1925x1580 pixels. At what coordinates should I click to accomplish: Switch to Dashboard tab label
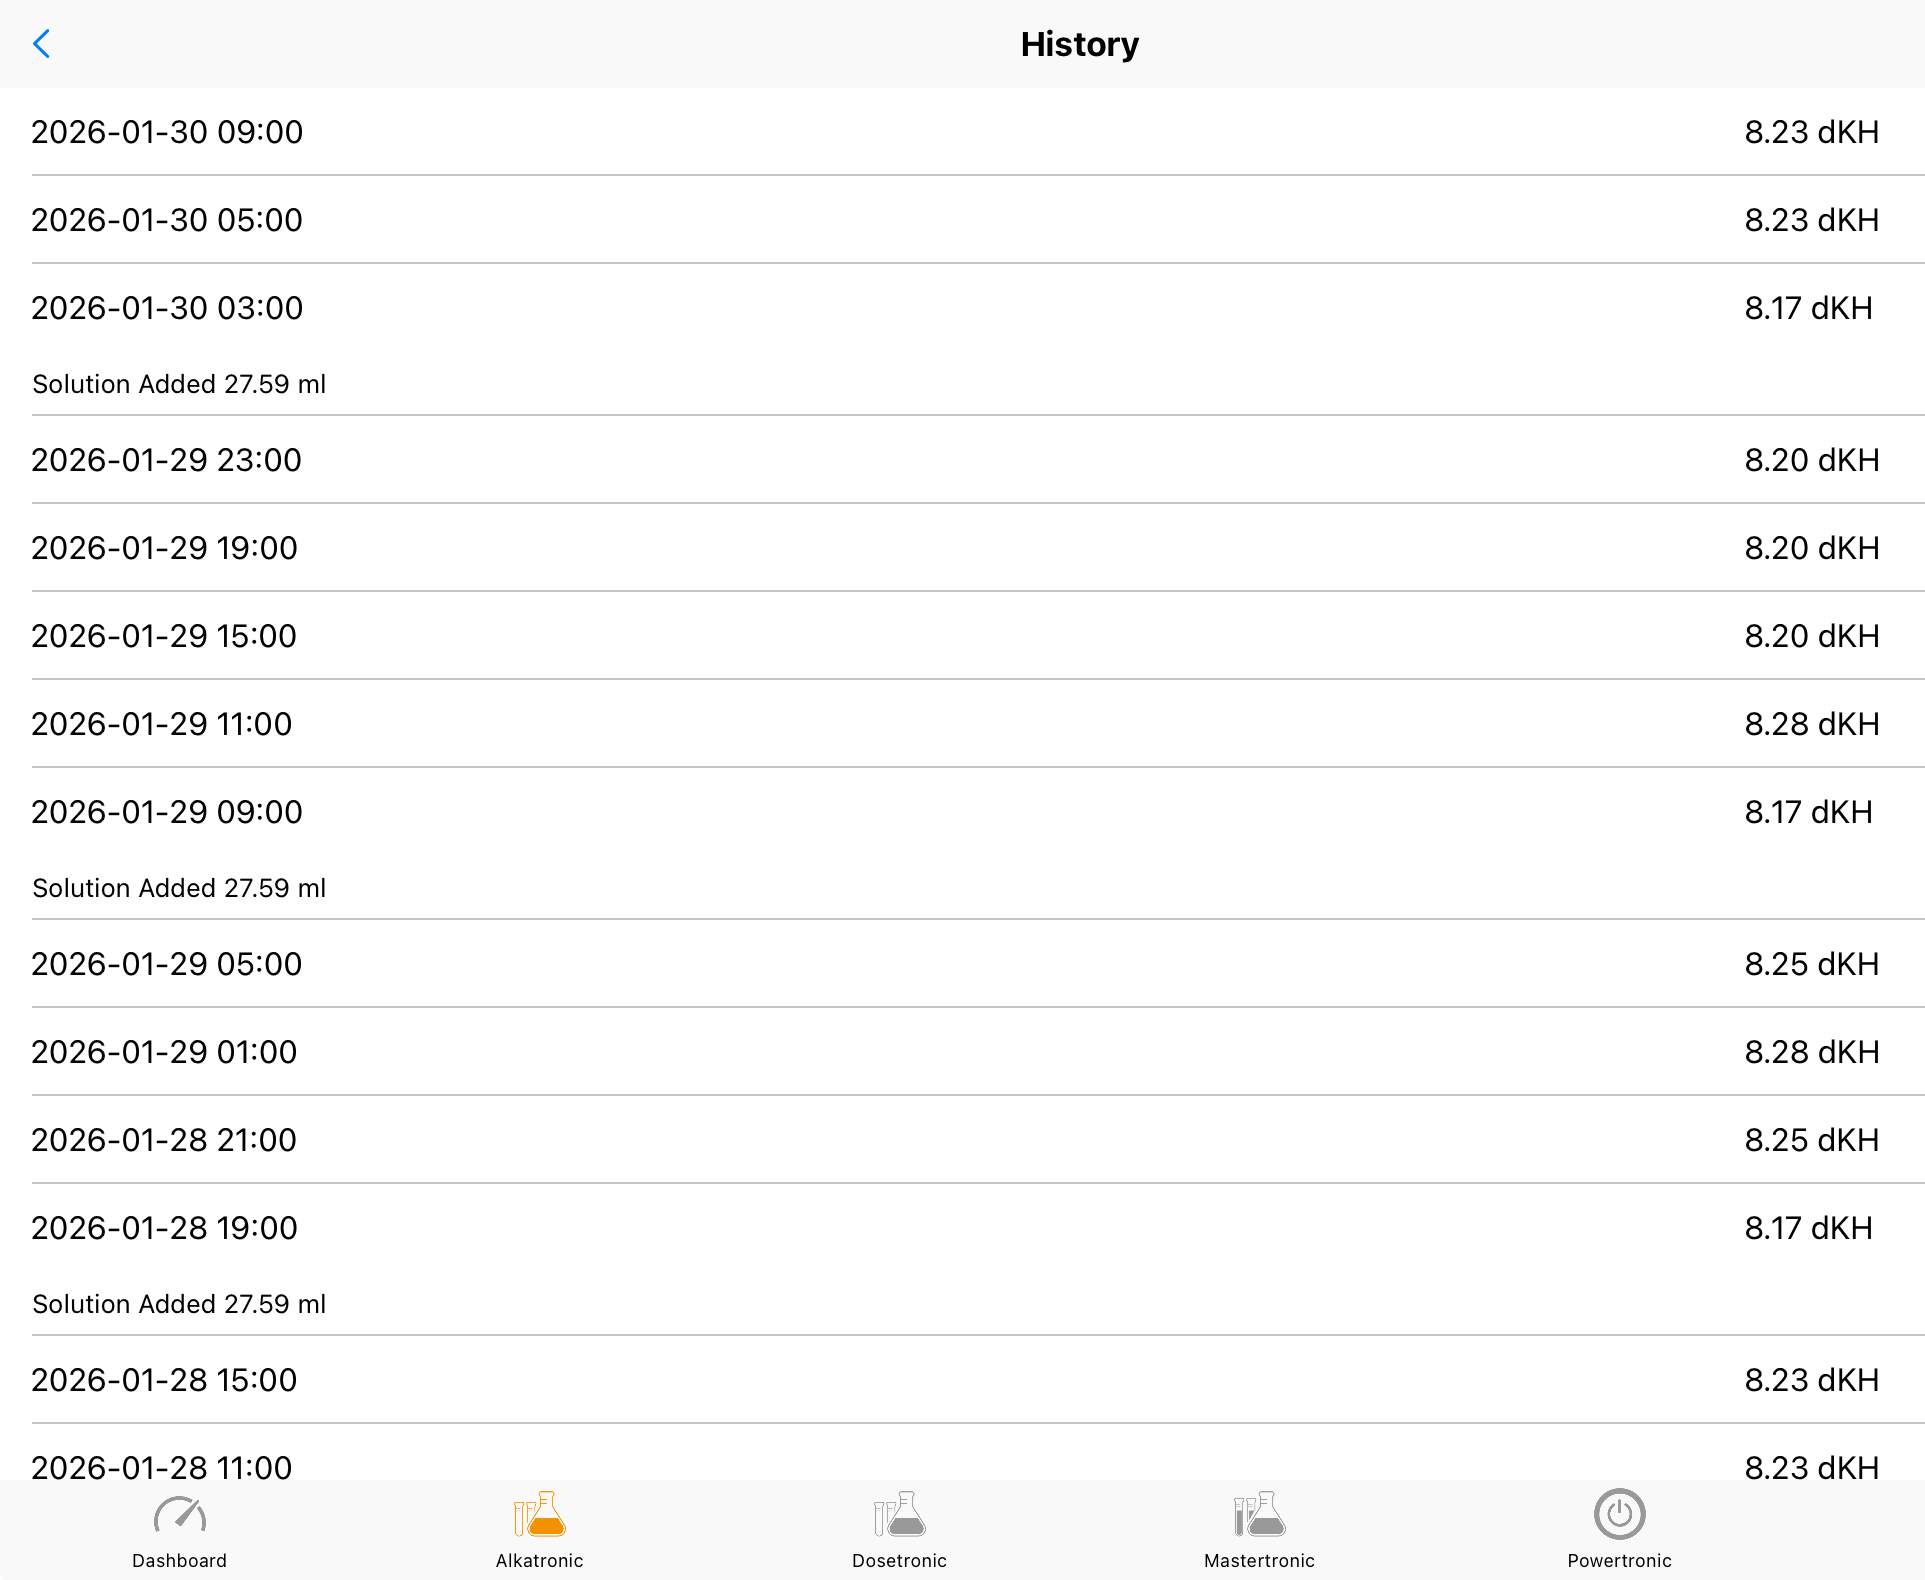coord(180,1561)
